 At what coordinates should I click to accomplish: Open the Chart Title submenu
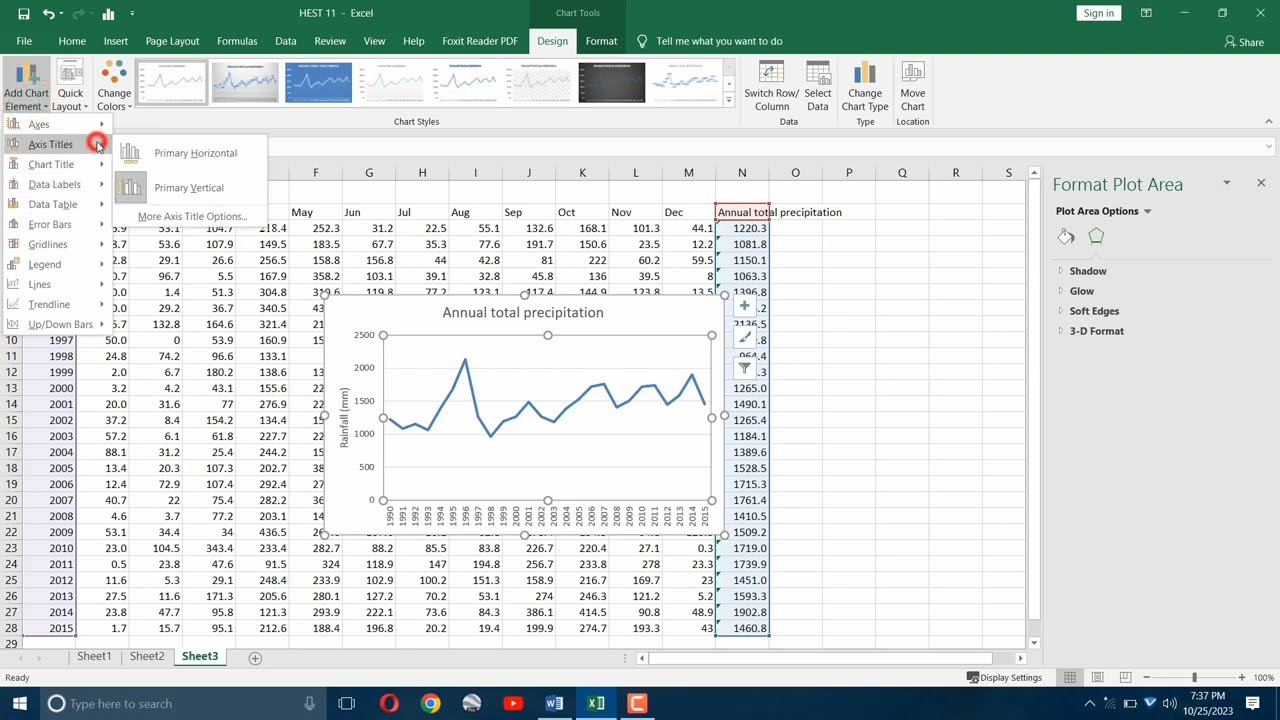(x=55, y=164)
